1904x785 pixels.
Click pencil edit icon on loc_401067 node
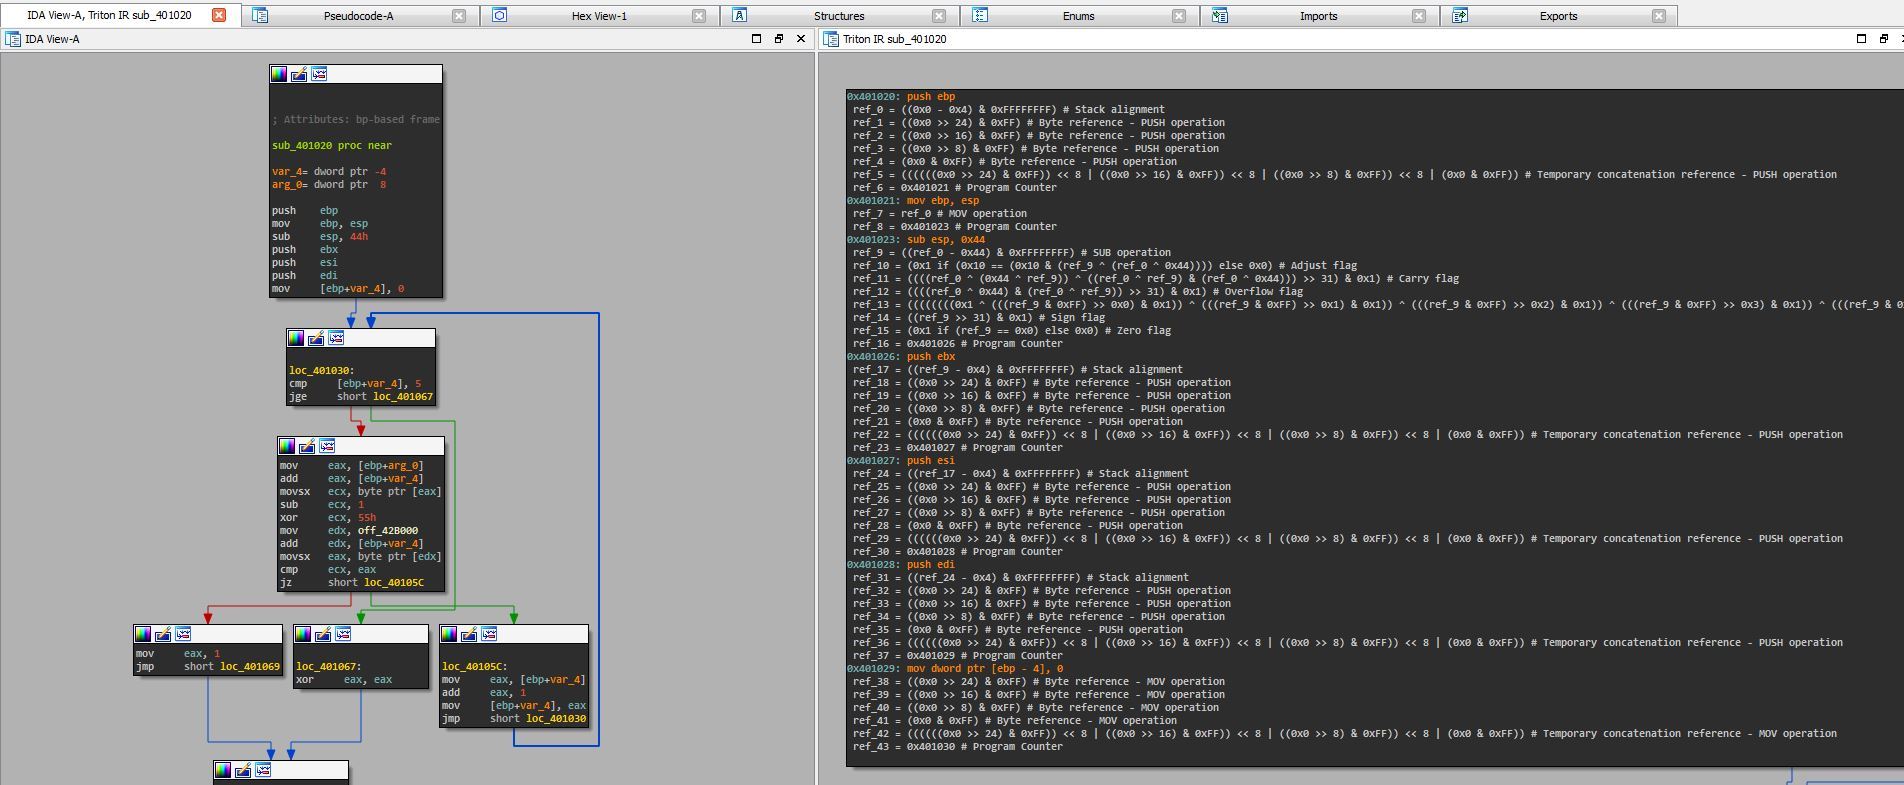coord(323,634)
